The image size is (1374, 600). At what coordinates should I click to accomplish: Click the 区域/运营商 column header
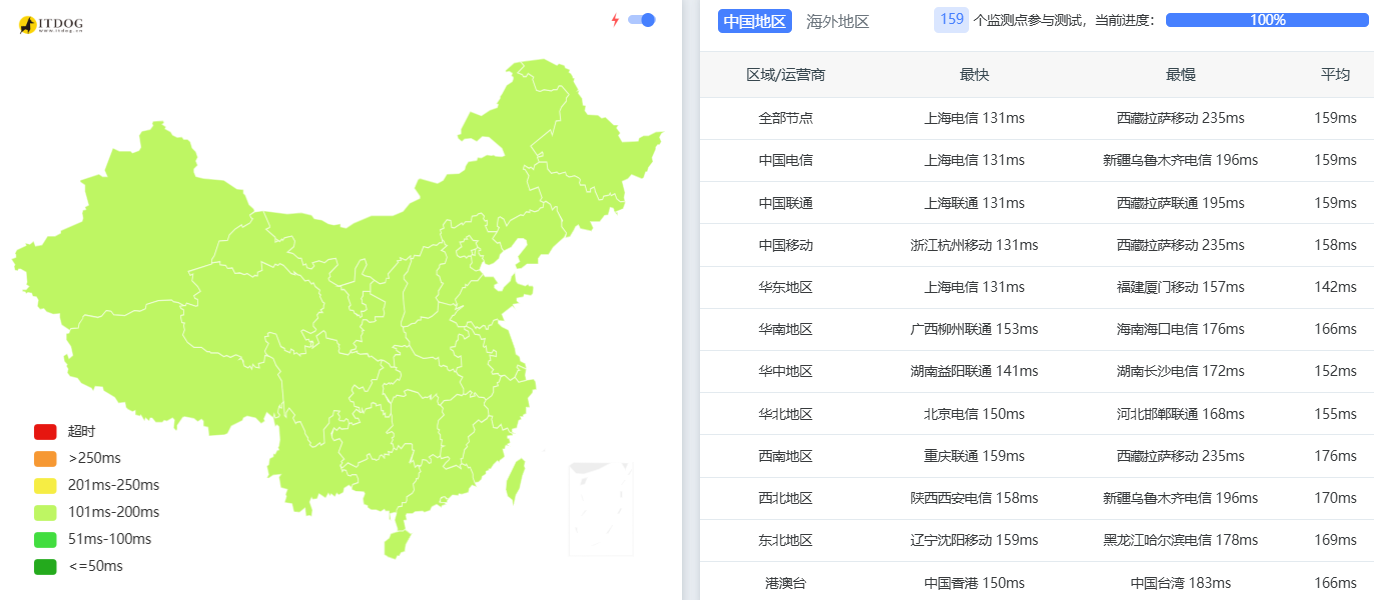[x=786, y=75]
